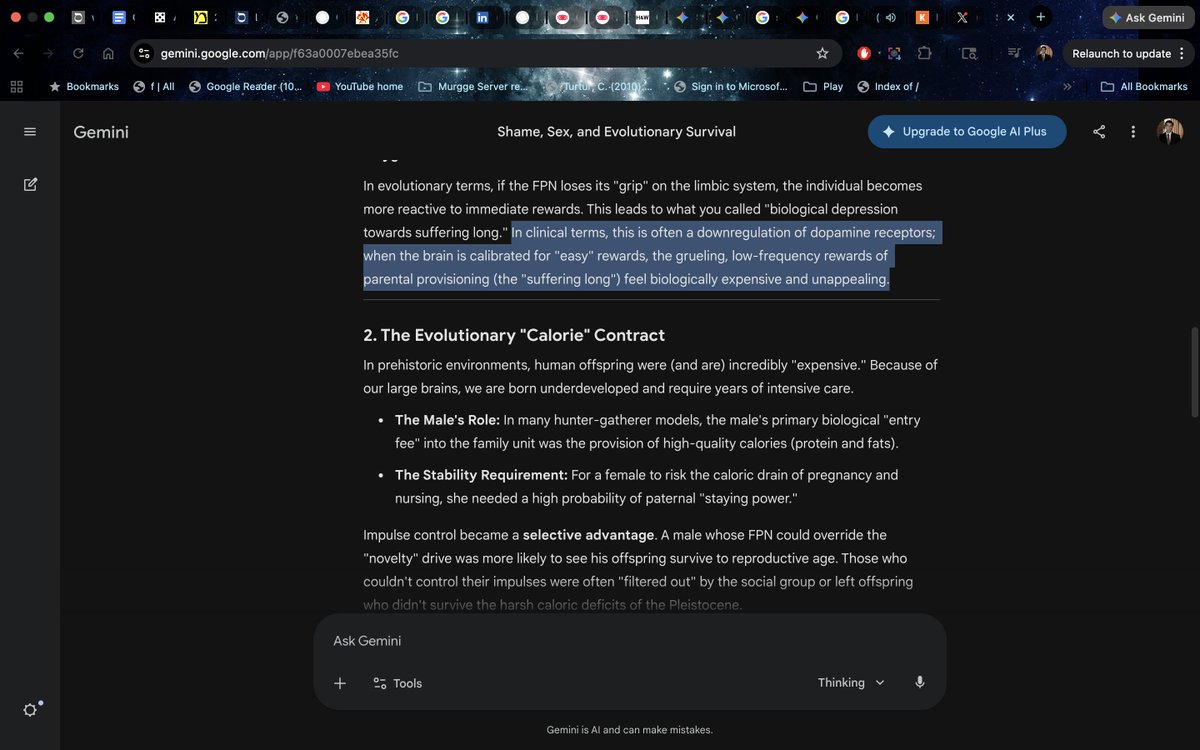Screen dimensions: 1200x750
Task: Open conversation more options three-dot menu
Action: point(1133,132)
